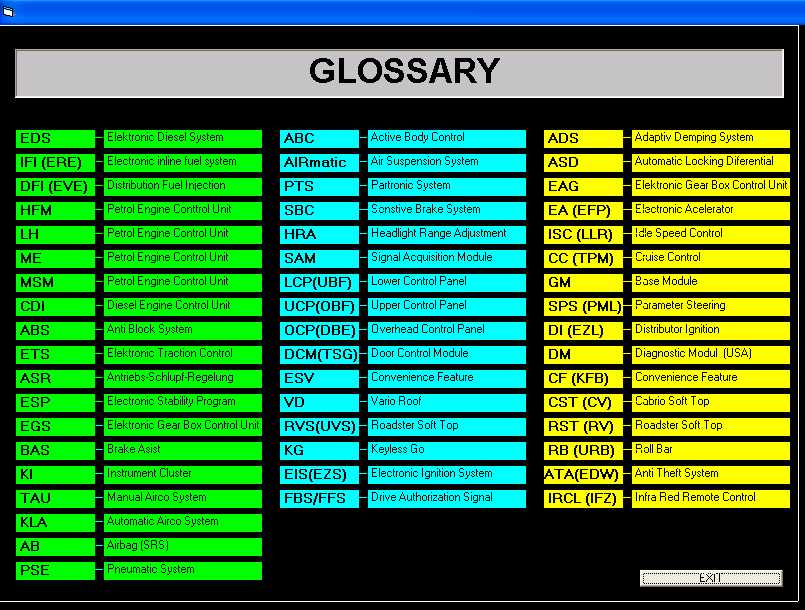
Task: Click the 'Headlight Range Adjustment' description
Action: point(446,234)
